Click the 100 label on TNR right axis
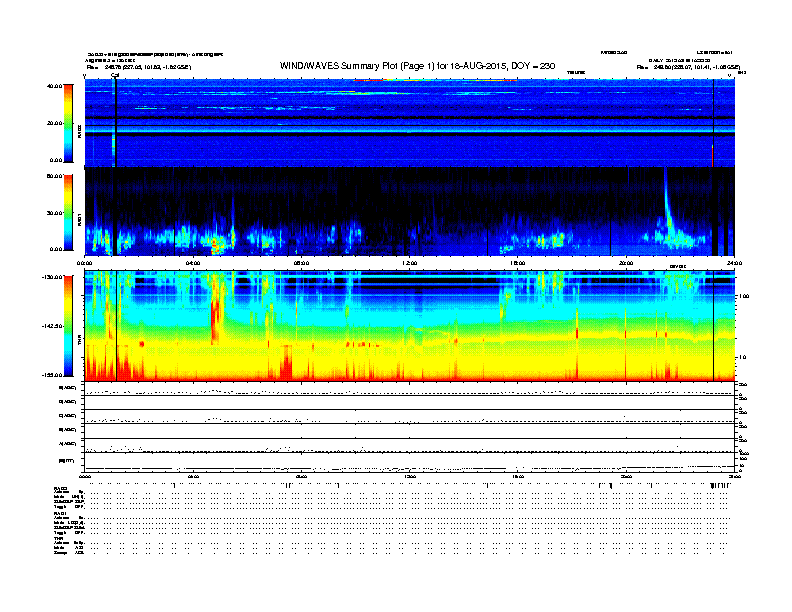 click(x=744, y=296)
